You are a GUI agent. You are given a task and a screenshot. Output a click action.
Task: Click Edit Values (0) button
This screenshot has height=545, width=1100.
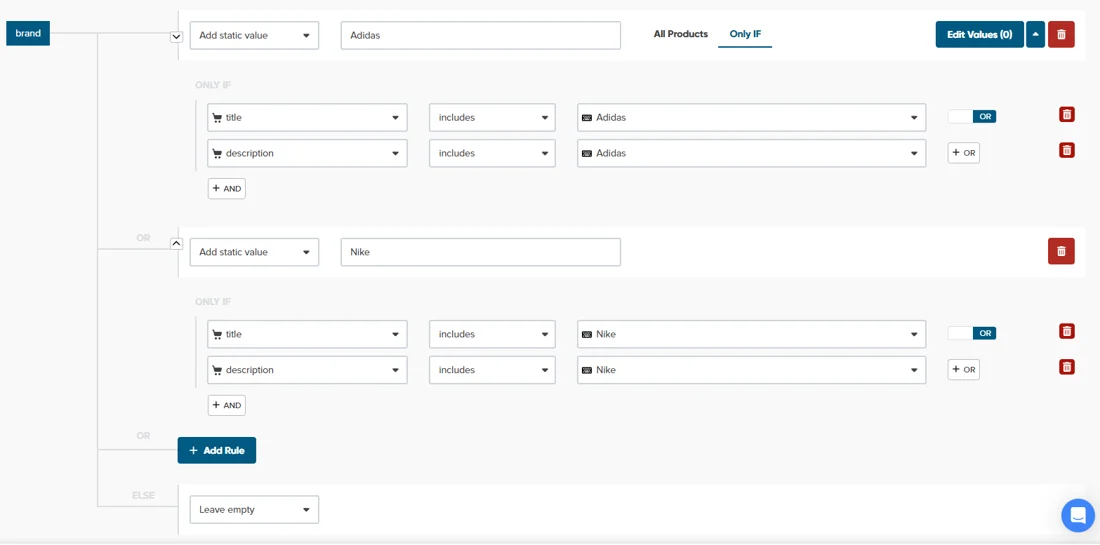[979, 35]
